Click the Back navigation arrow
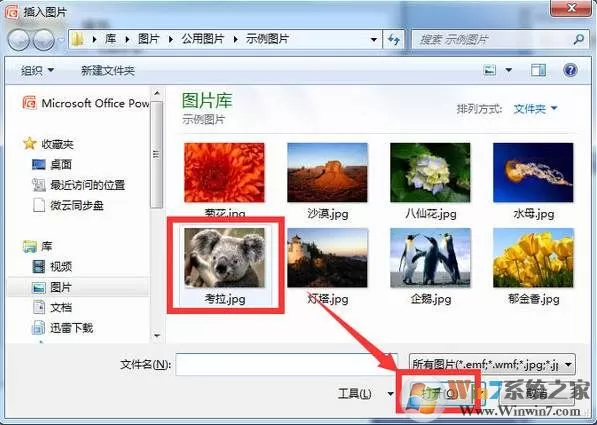The height and width of the screenshot is (425, 597). (19, 40)
